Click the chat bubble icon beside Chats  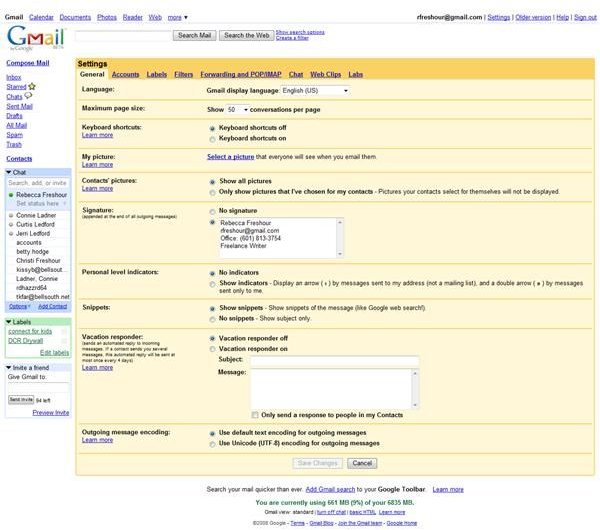coord(28,96)
